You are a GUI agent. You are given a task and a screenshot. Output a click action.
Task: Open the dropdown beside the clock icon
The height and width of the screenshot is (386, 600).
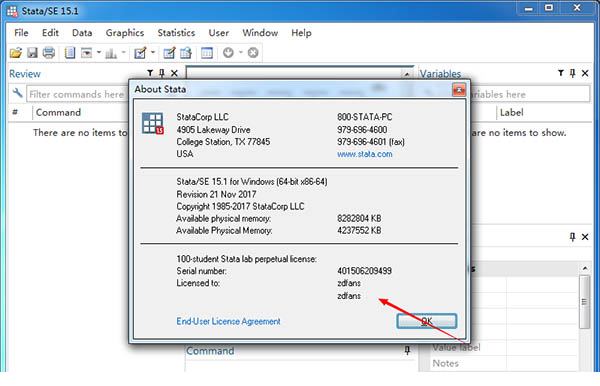(x=241, y=52)
